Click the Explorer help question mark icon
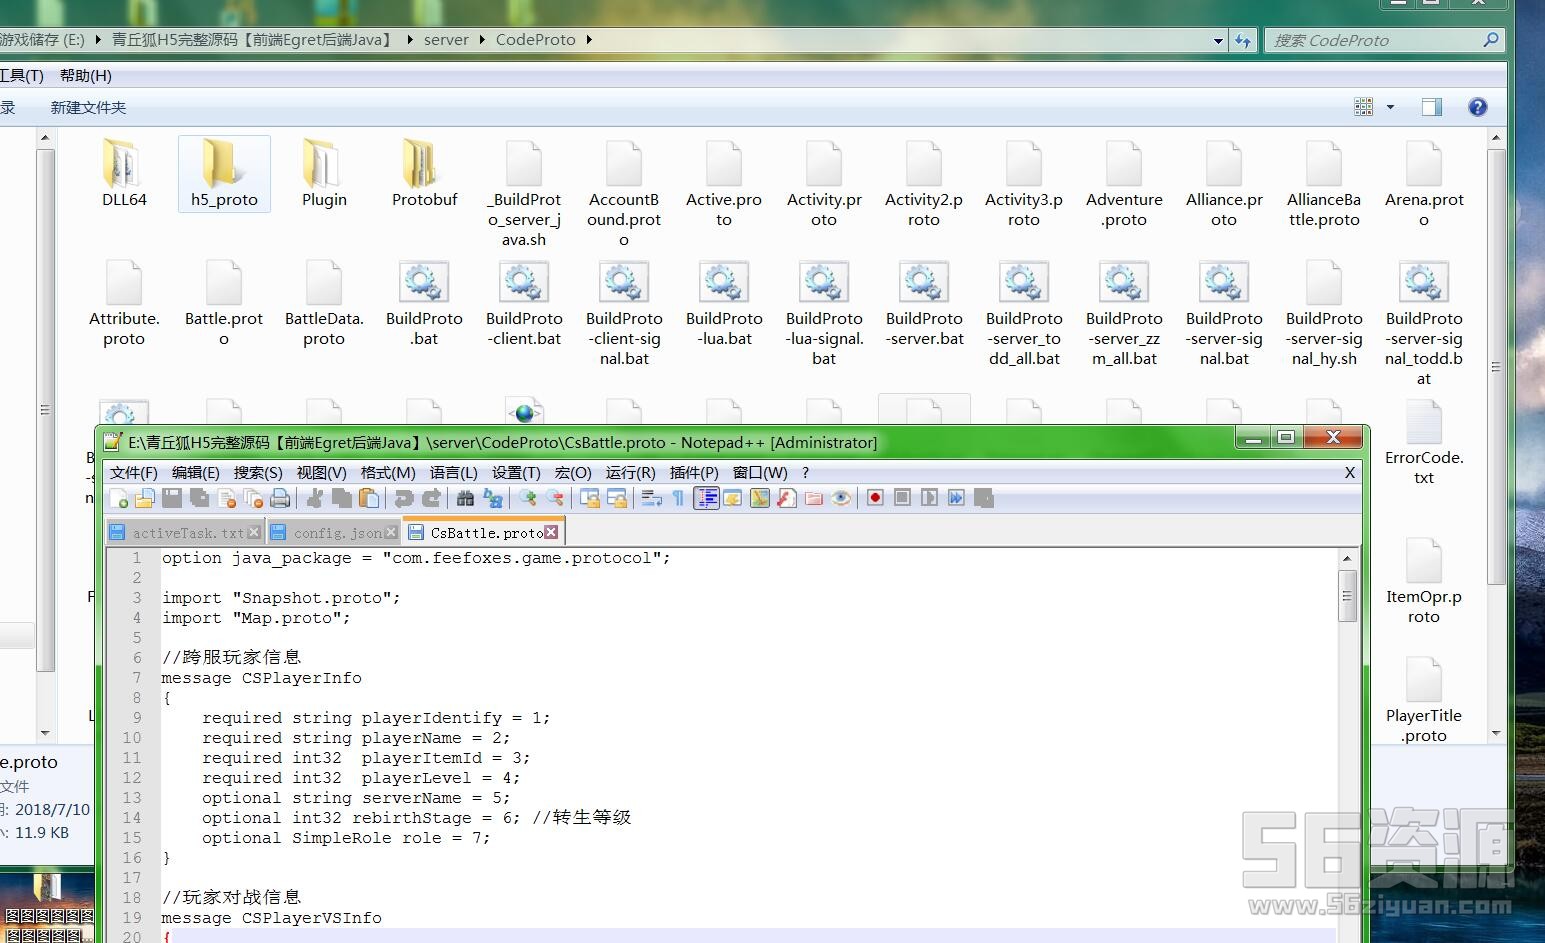The width and height of the screenshot is (1545, 943). [1477, 107]
